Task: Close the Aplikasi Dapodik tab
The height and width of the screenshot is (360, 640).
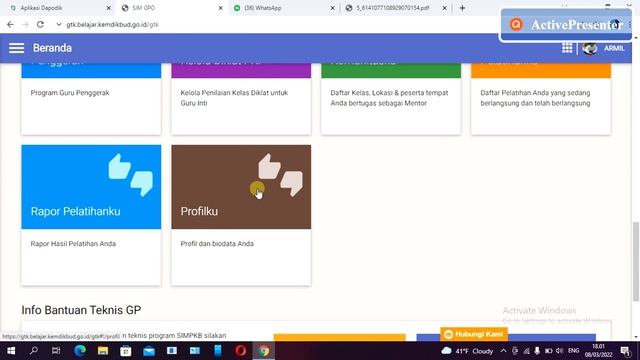Action: coord(108,8)
